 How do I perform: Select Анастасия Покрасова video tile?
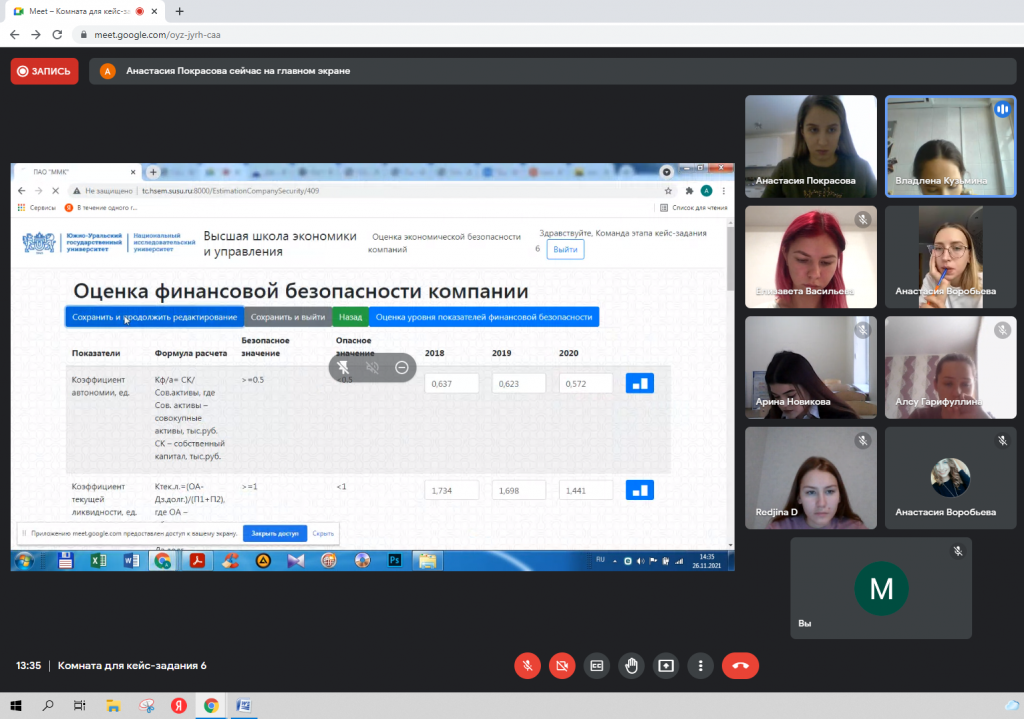[810, 146]
